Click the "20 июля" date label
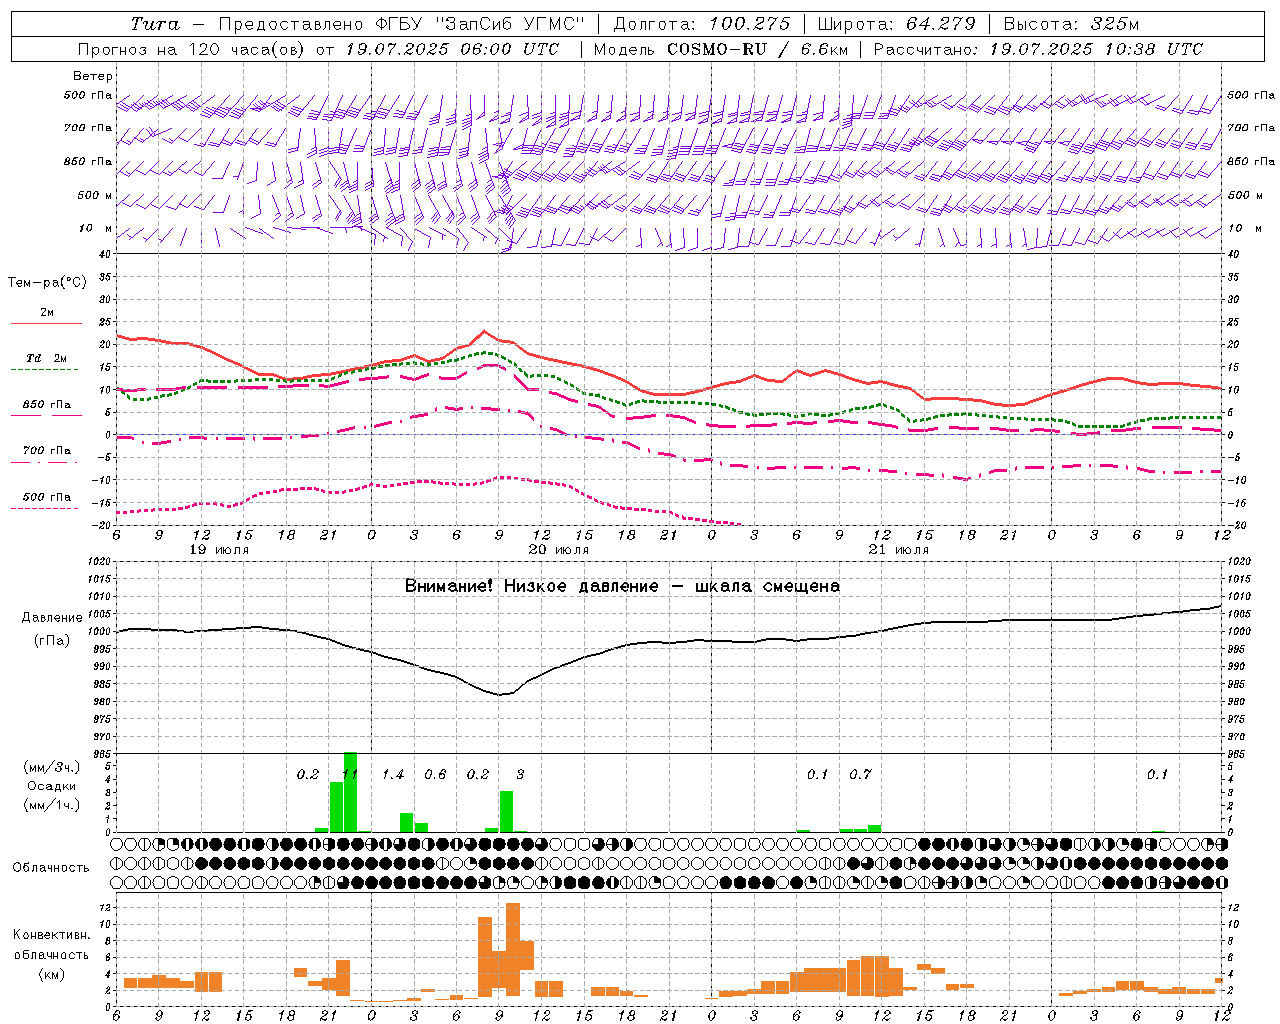1280x1024 pixels. 558,550
